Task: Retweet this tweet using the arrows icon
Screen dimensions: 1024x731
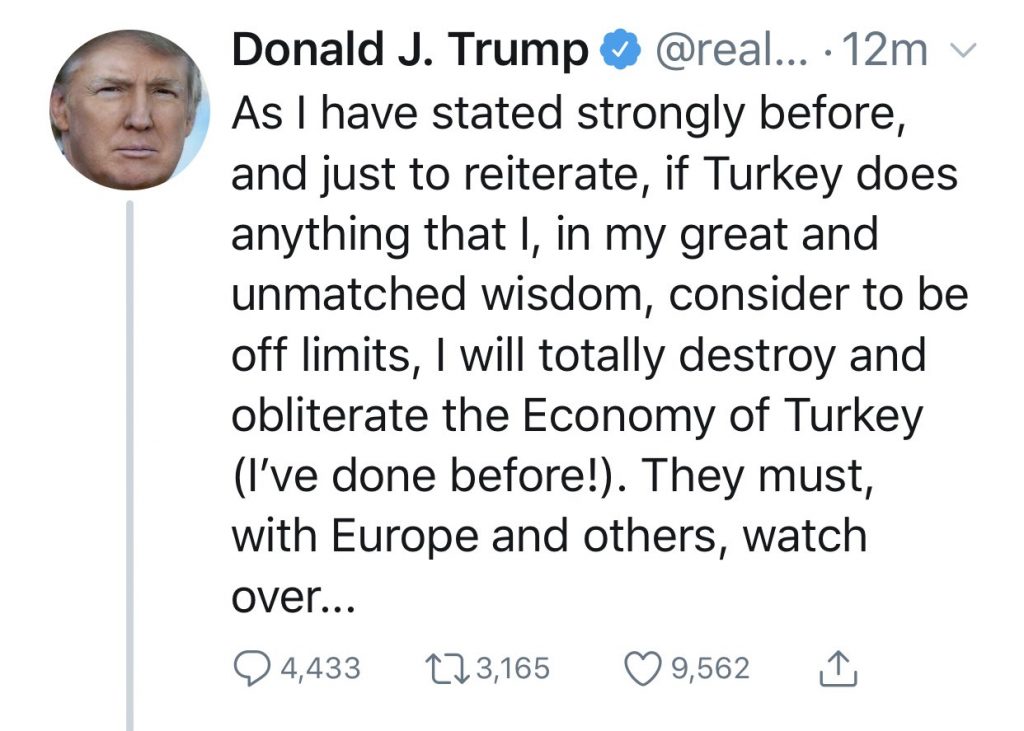Action: 444,668
